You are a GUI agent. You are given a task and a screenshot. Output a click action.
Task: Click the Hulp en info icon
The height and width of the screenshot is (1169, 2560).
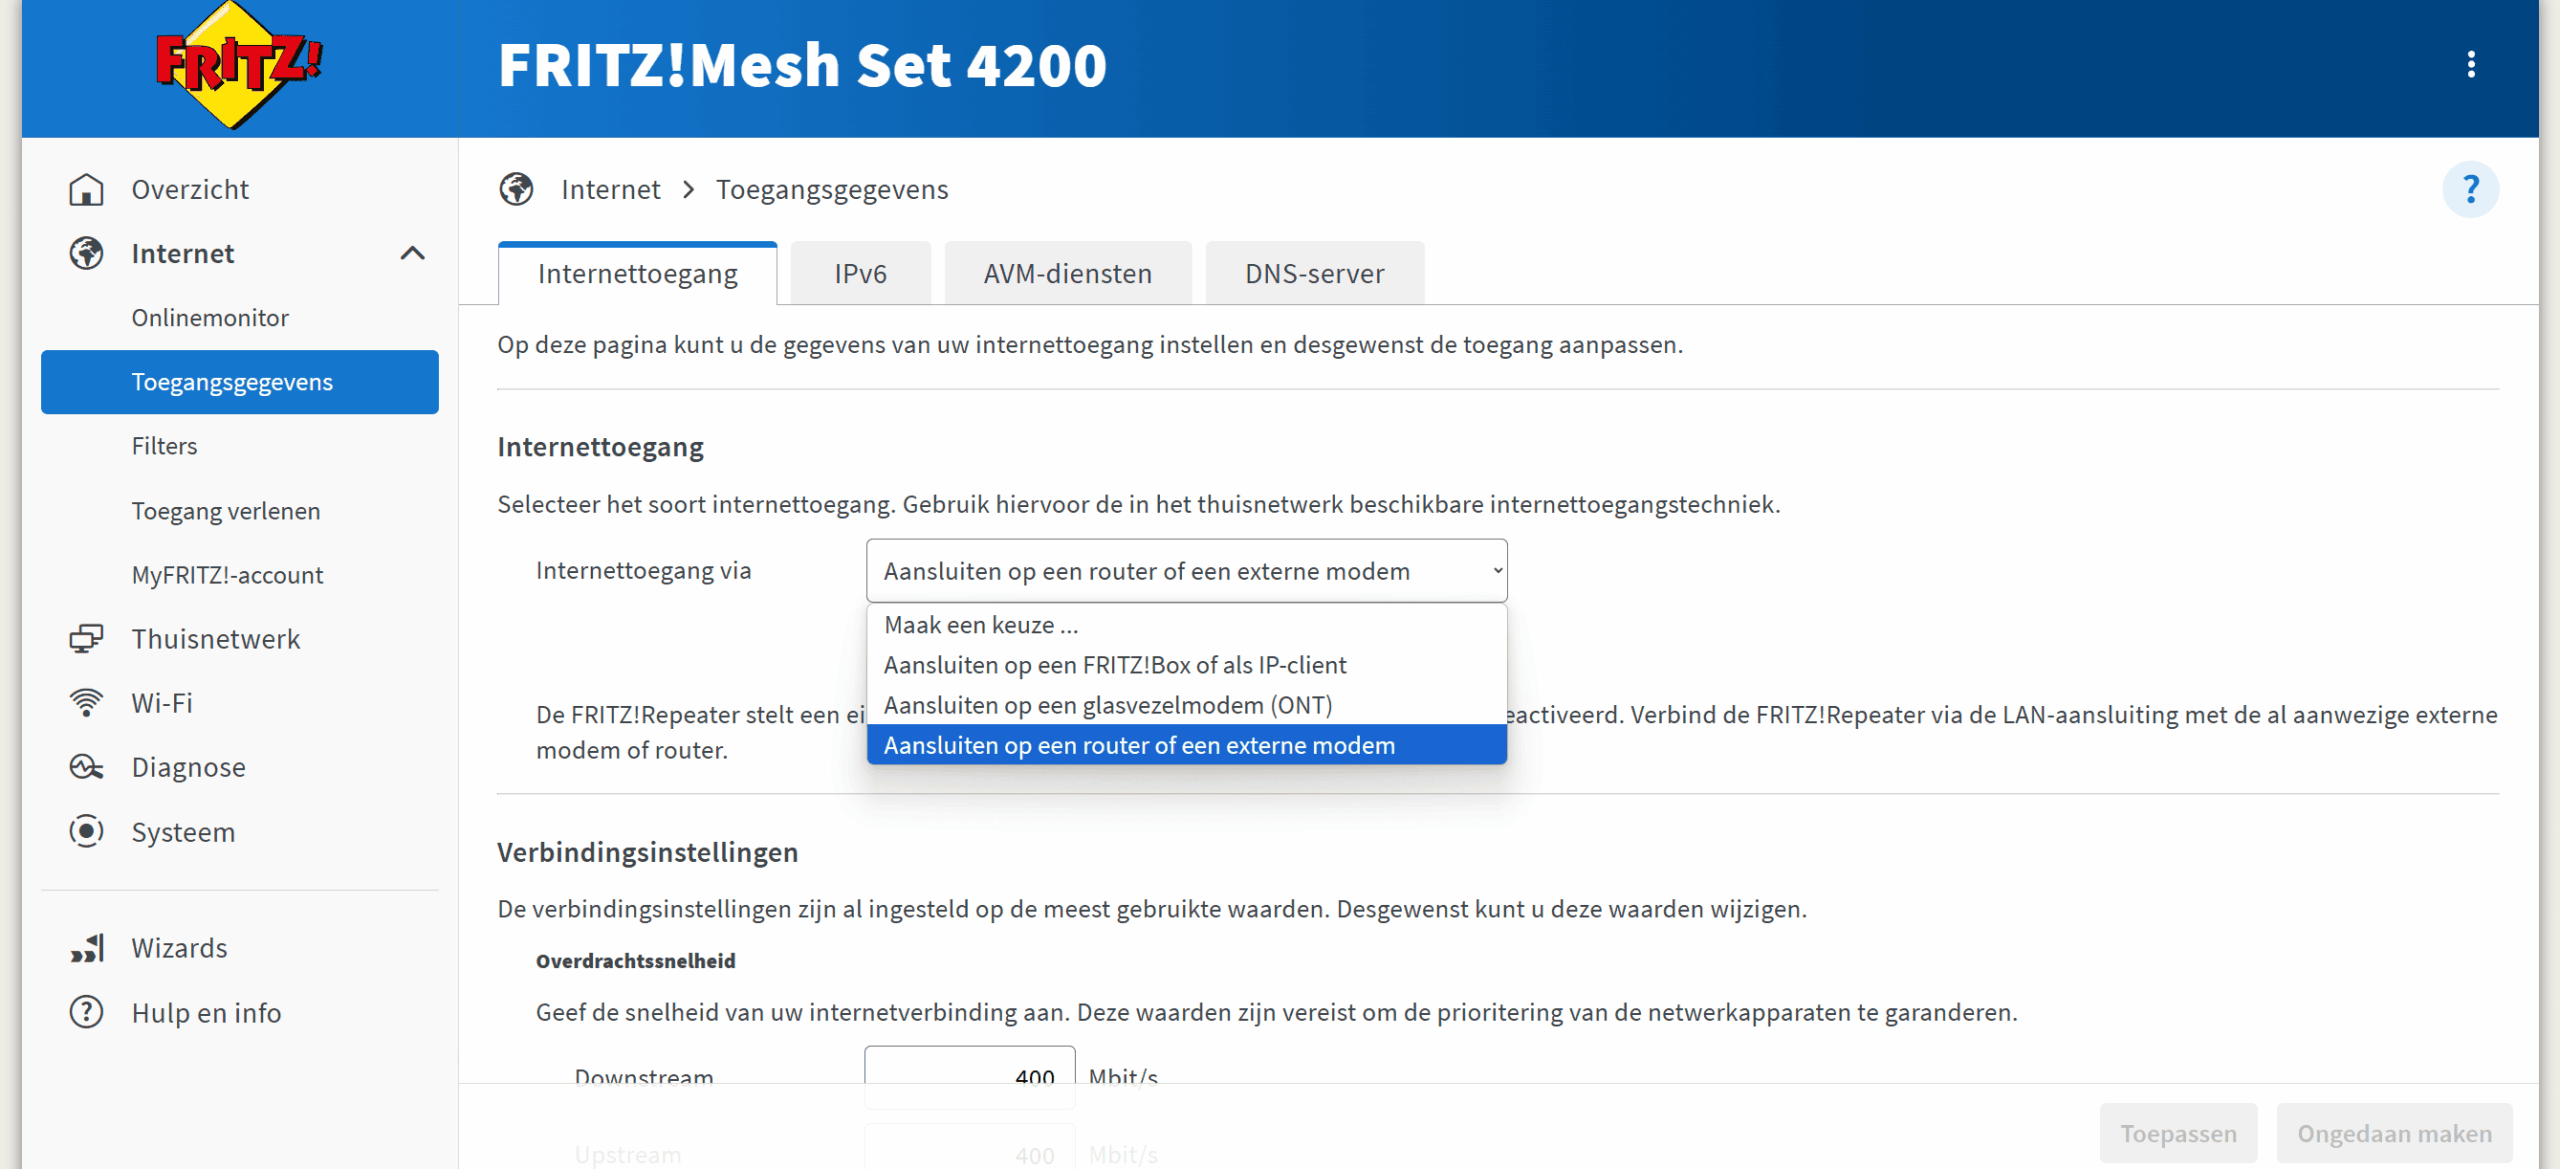click(86, 1012)
